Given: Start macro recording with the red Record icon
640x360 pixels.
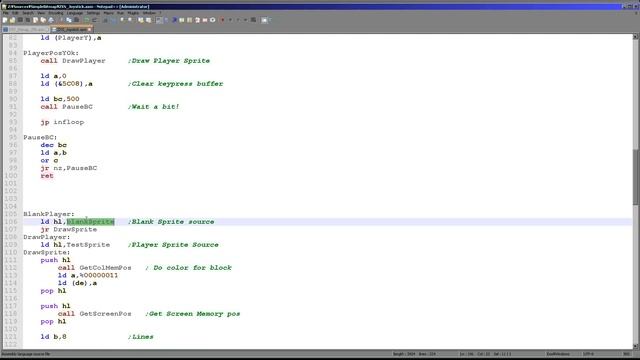Looking at the screenshot, I should click(222, 20).
